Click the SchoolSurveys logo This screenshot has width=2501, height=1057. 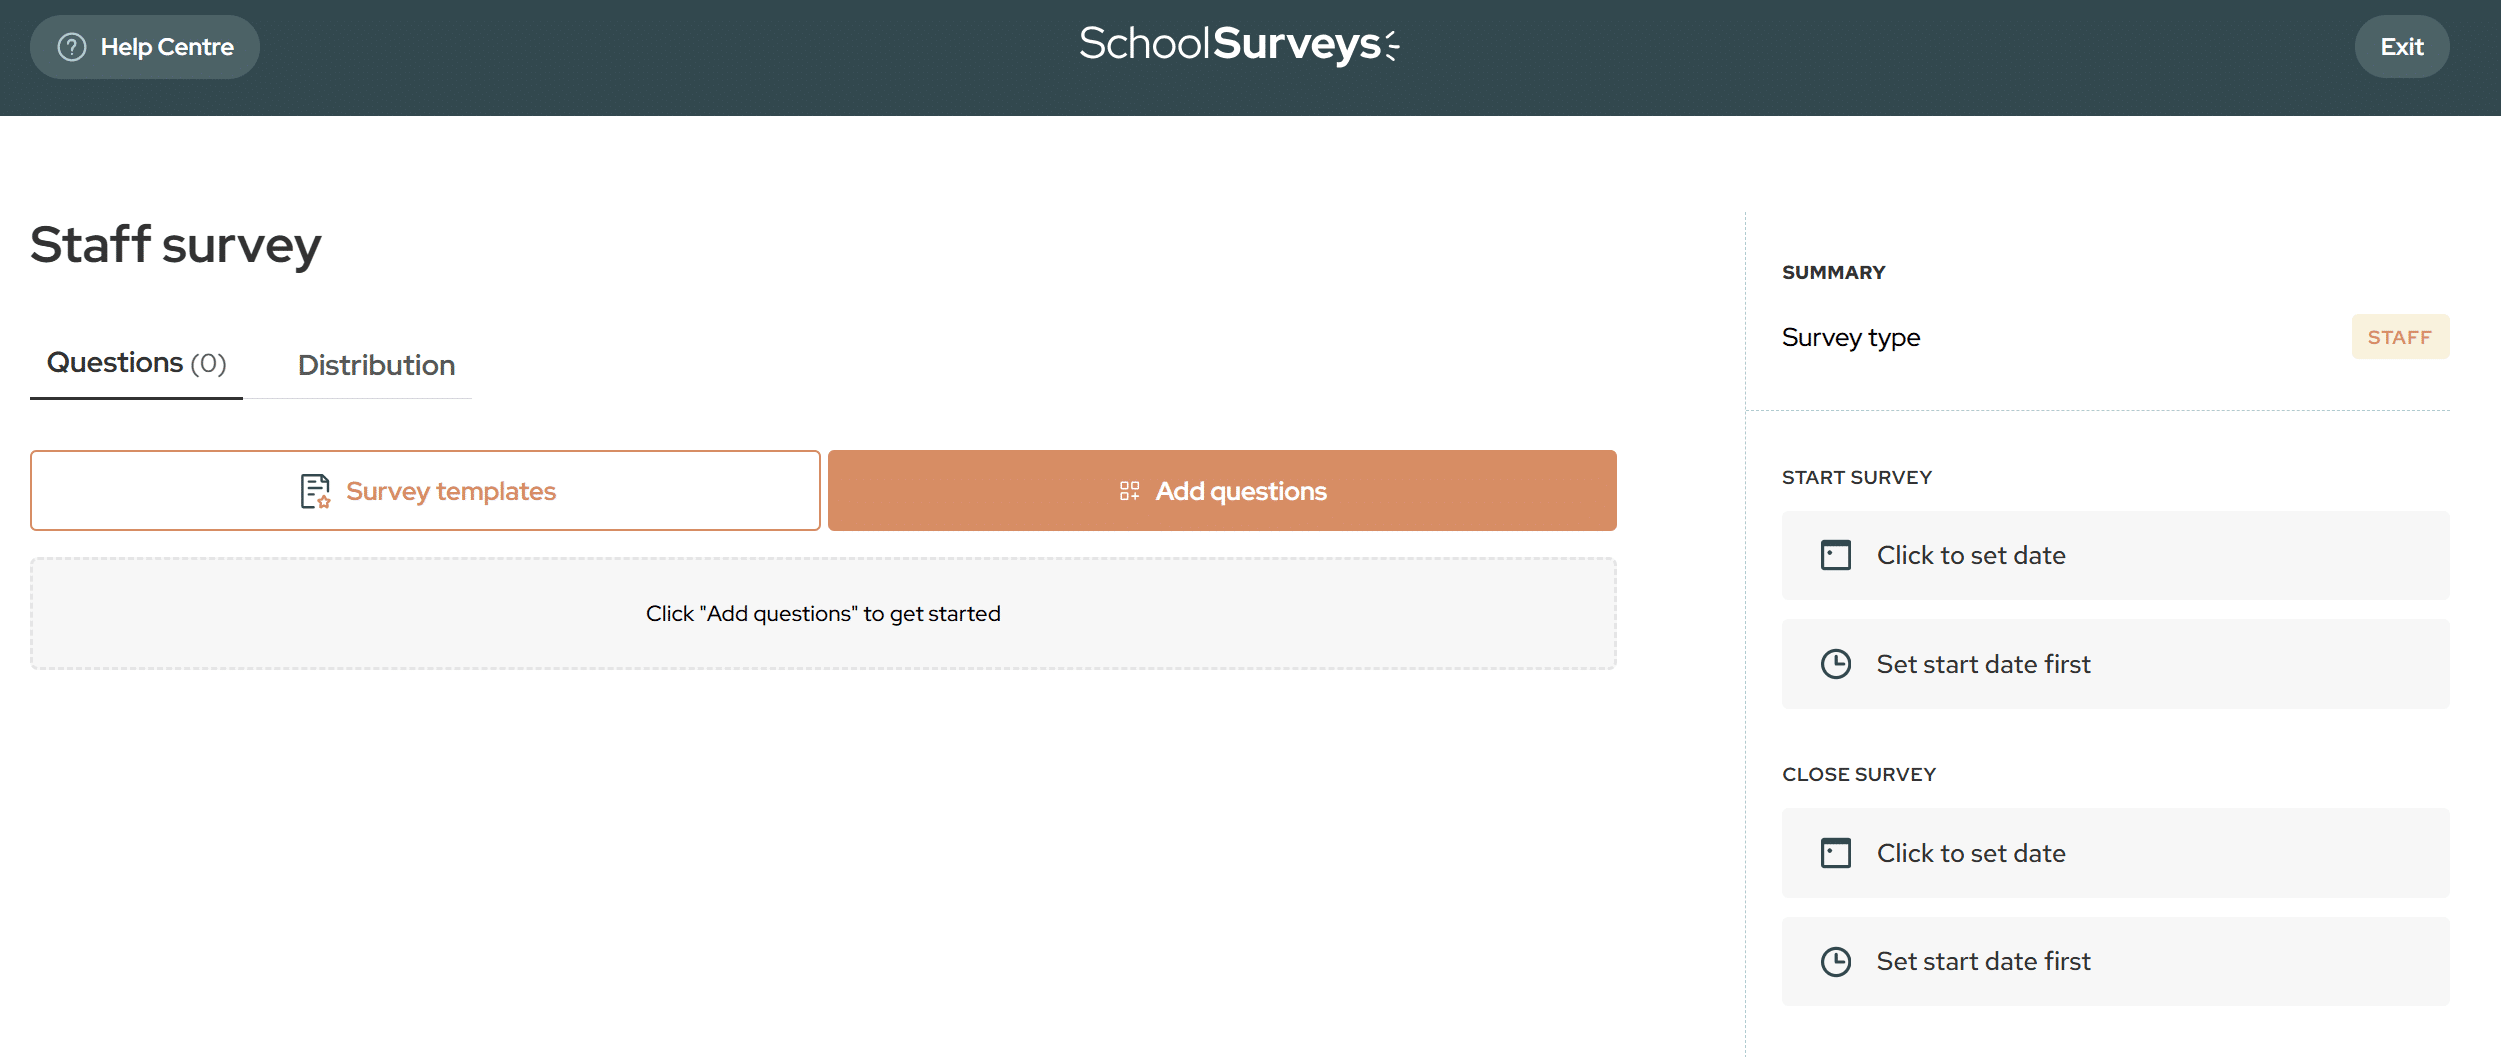click(x=1239, y=45)
